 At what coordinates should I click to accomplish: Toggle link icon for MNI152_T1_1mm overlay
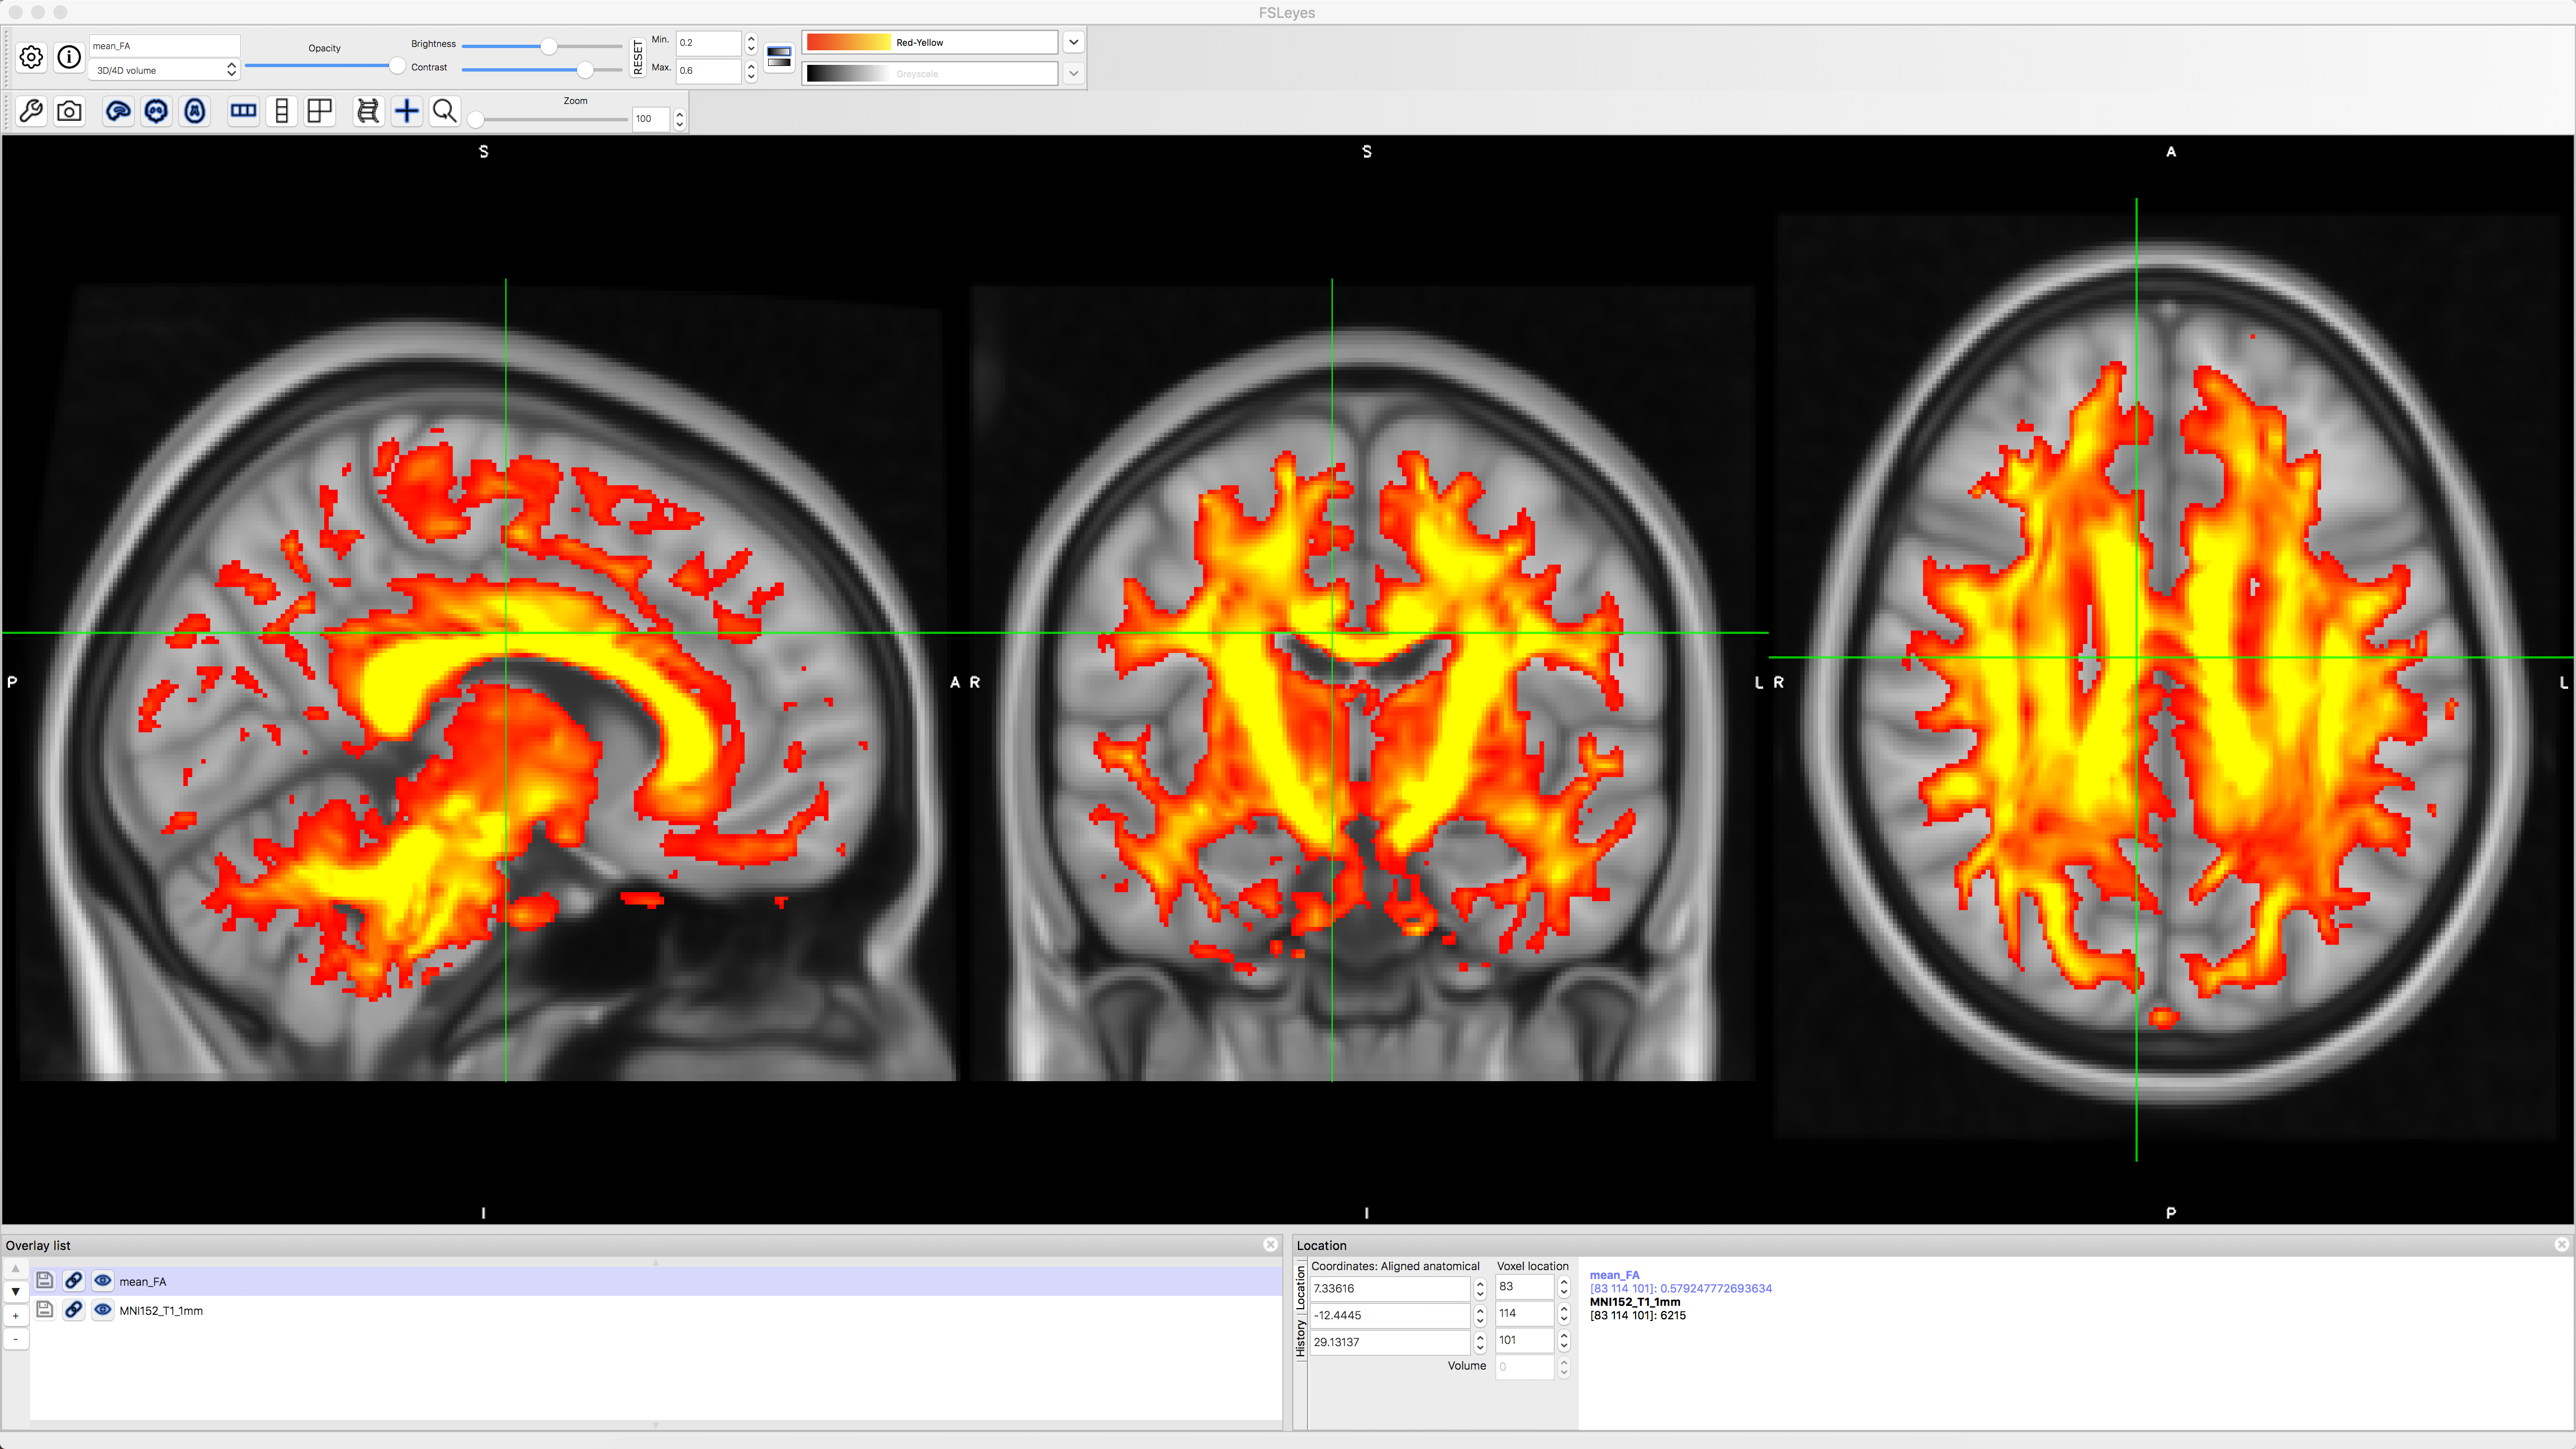pos(73,1309)
